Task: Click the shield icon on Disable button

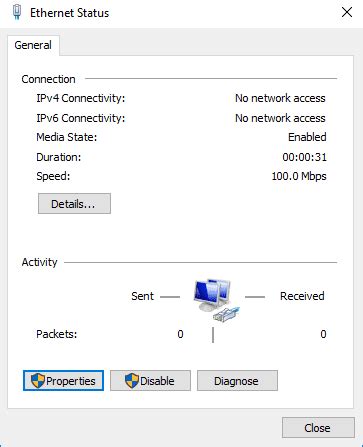Action: (x=132, y=380)
